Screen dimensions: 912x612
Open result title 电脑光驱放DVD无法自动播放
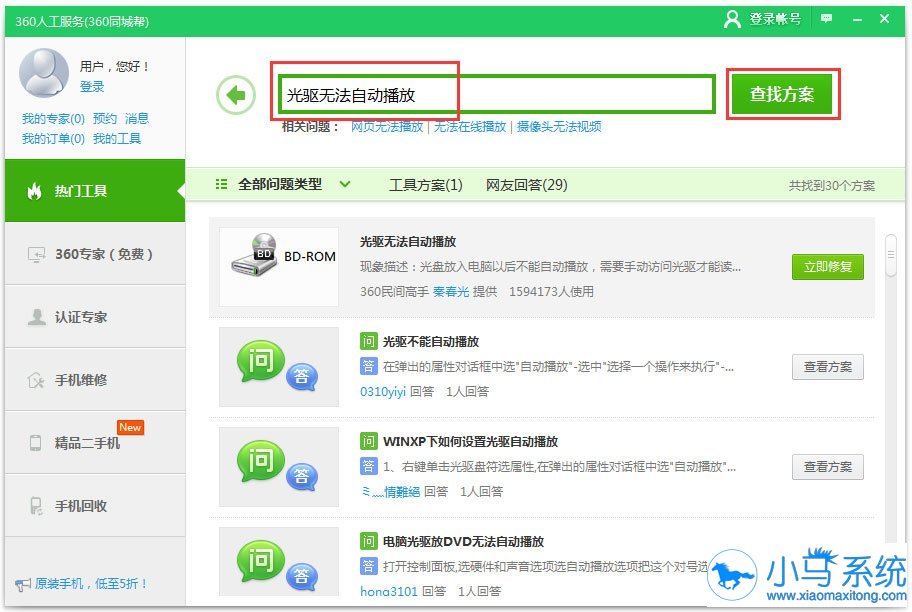click(463, 542)
